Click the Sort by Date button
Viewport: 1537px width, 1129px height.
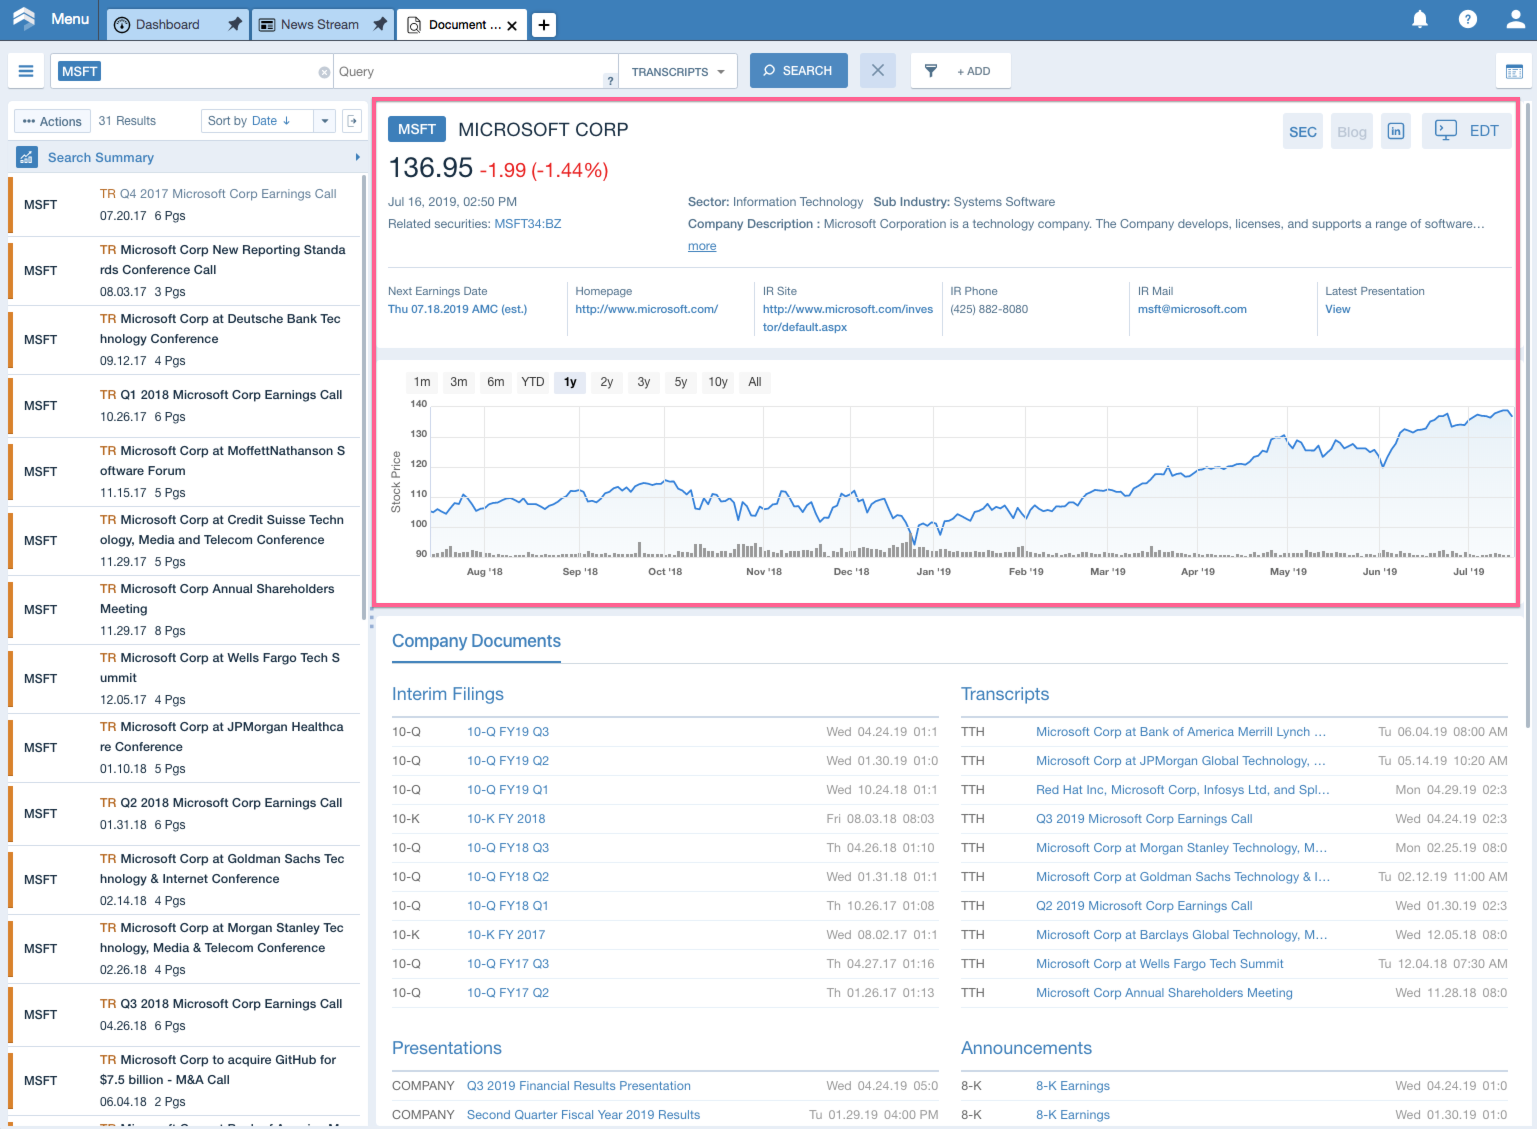[x=257, y=121]
